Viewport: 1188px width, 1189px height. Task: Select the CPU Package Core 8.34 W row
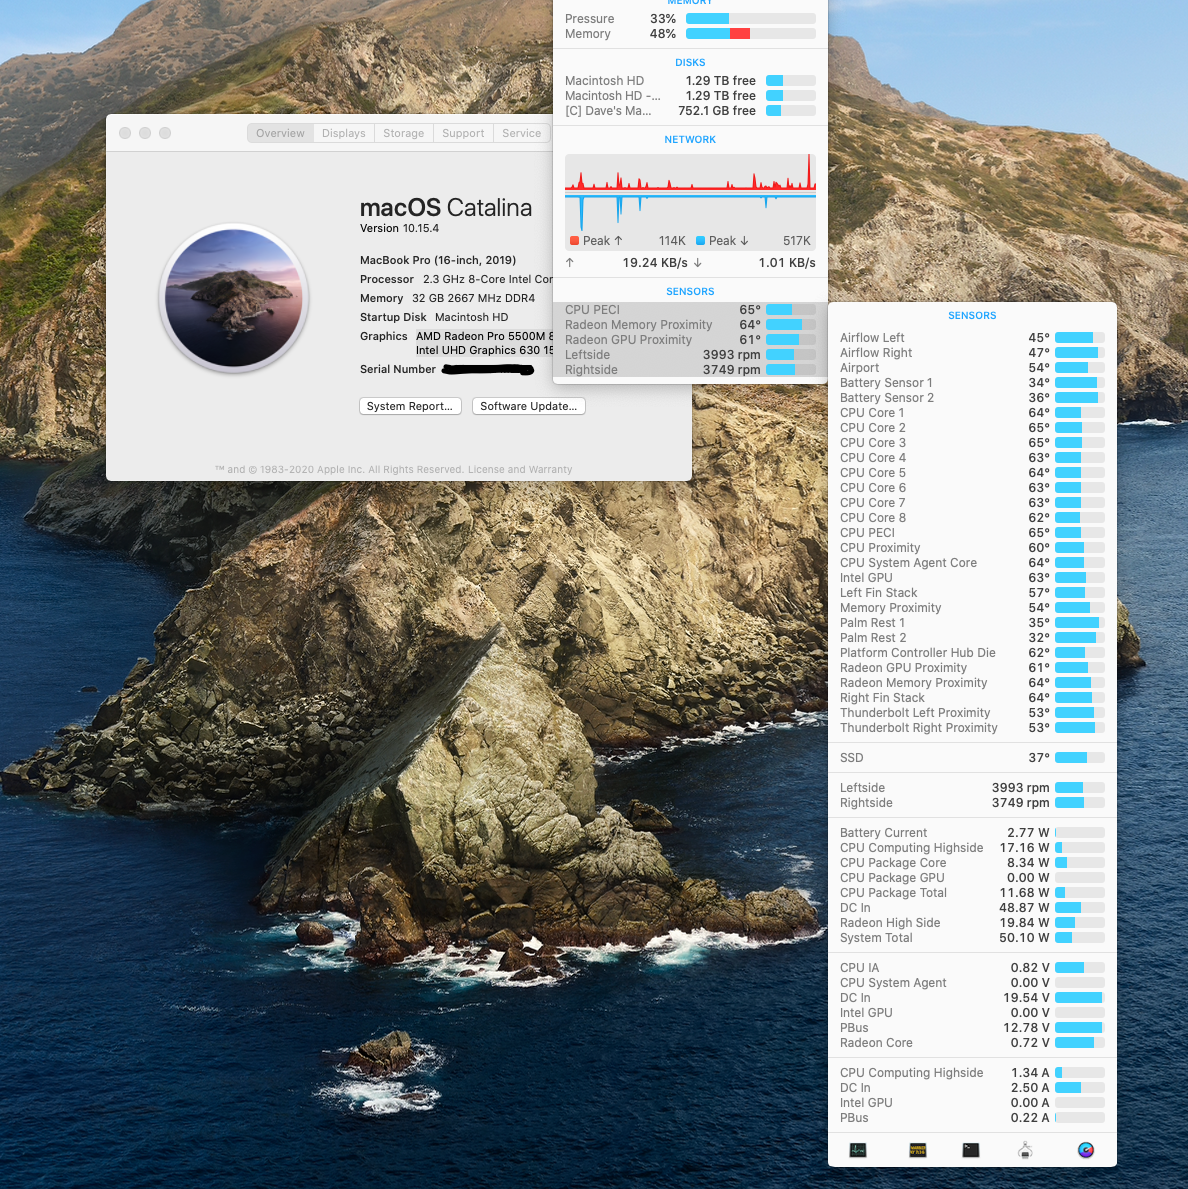(x=972, y=863)
